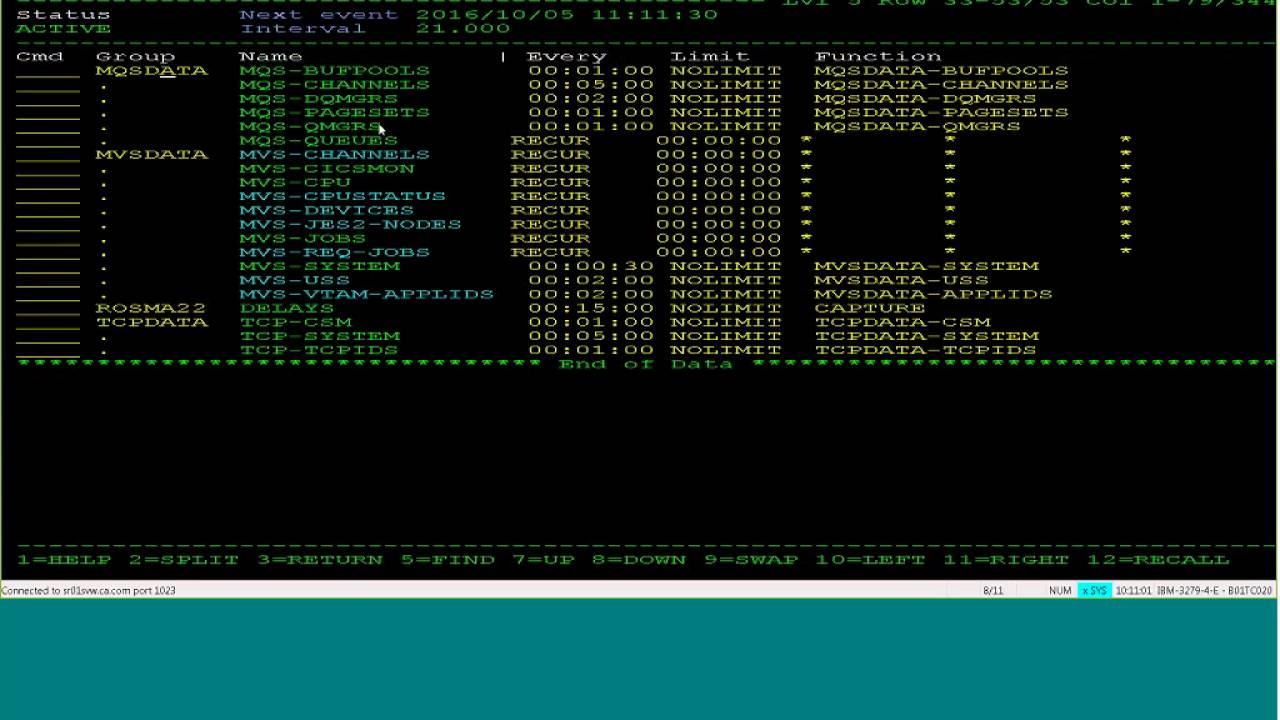Click the Next event timestamp 2016/10/05 11:11:30

[x=567, y=15]
